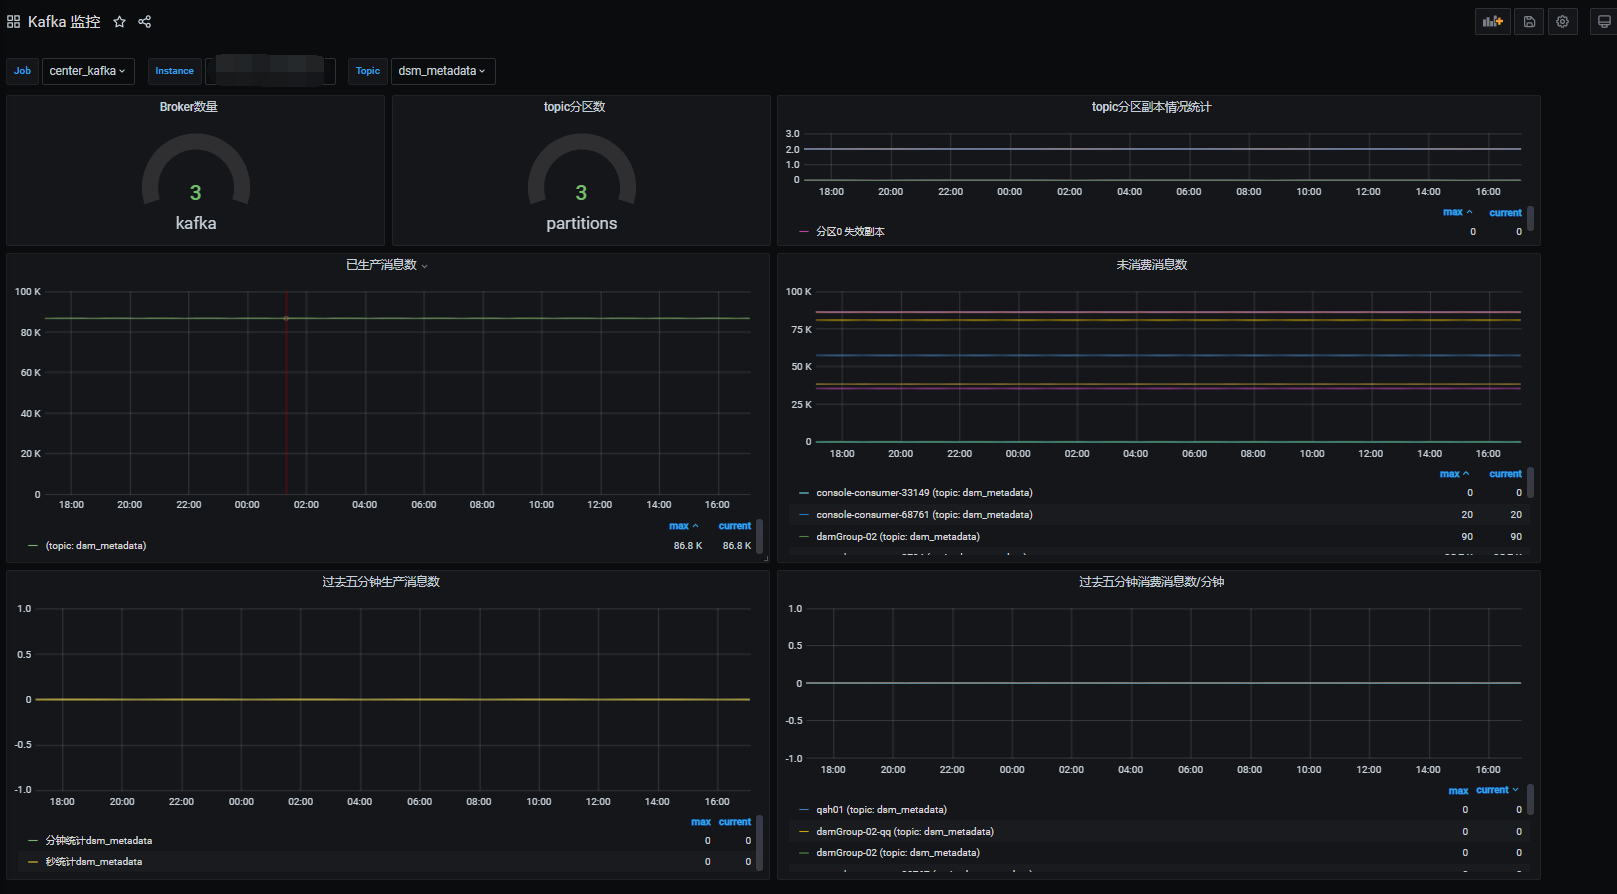The height and width of the screenshot is (894, 1617).
Task: Click legend scrollbar in 未消费消息数 panel
Action: pyautogui.click(x=1531, y=483)
